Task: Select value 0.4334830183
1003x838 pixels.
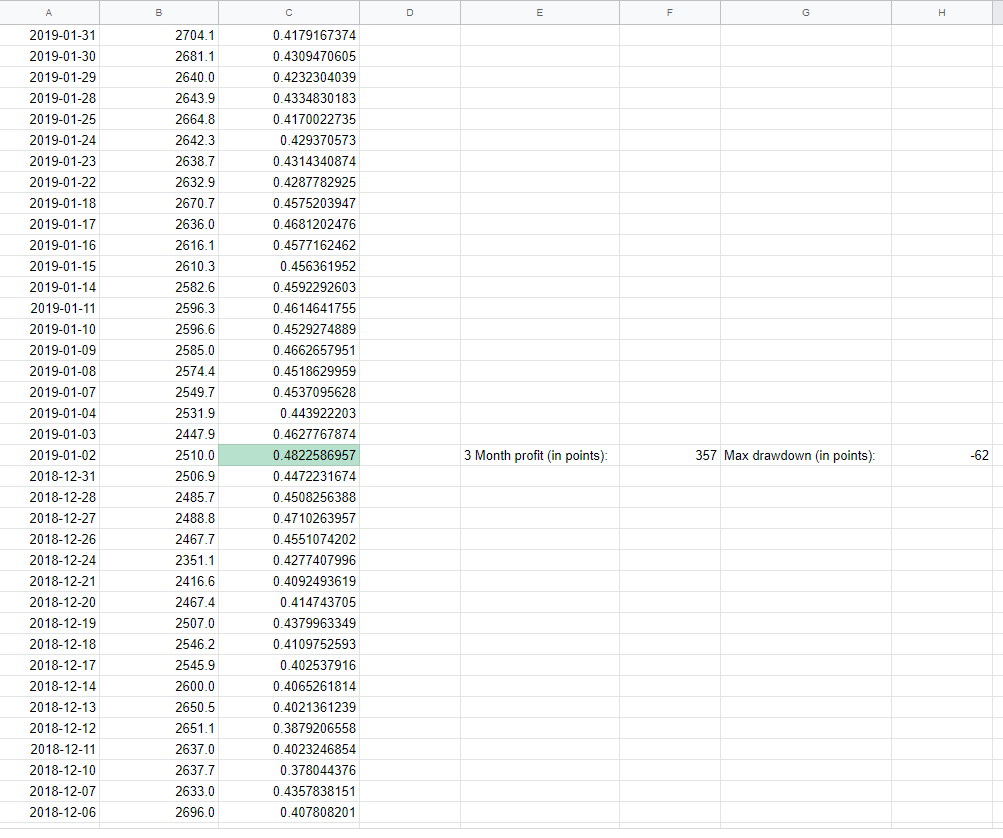Action: click(x=288, y=99)
